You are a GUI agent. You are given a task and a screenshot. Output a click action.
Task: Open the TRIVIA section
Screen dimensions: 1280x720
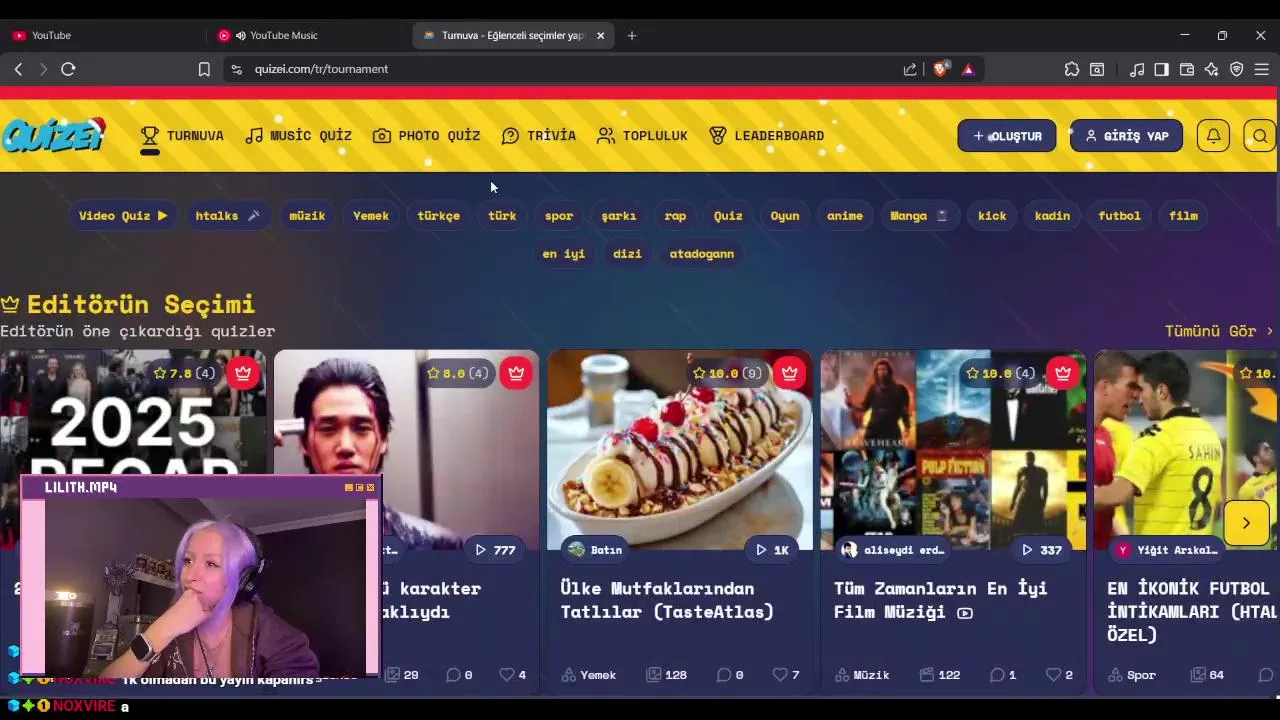pos(539,136)
